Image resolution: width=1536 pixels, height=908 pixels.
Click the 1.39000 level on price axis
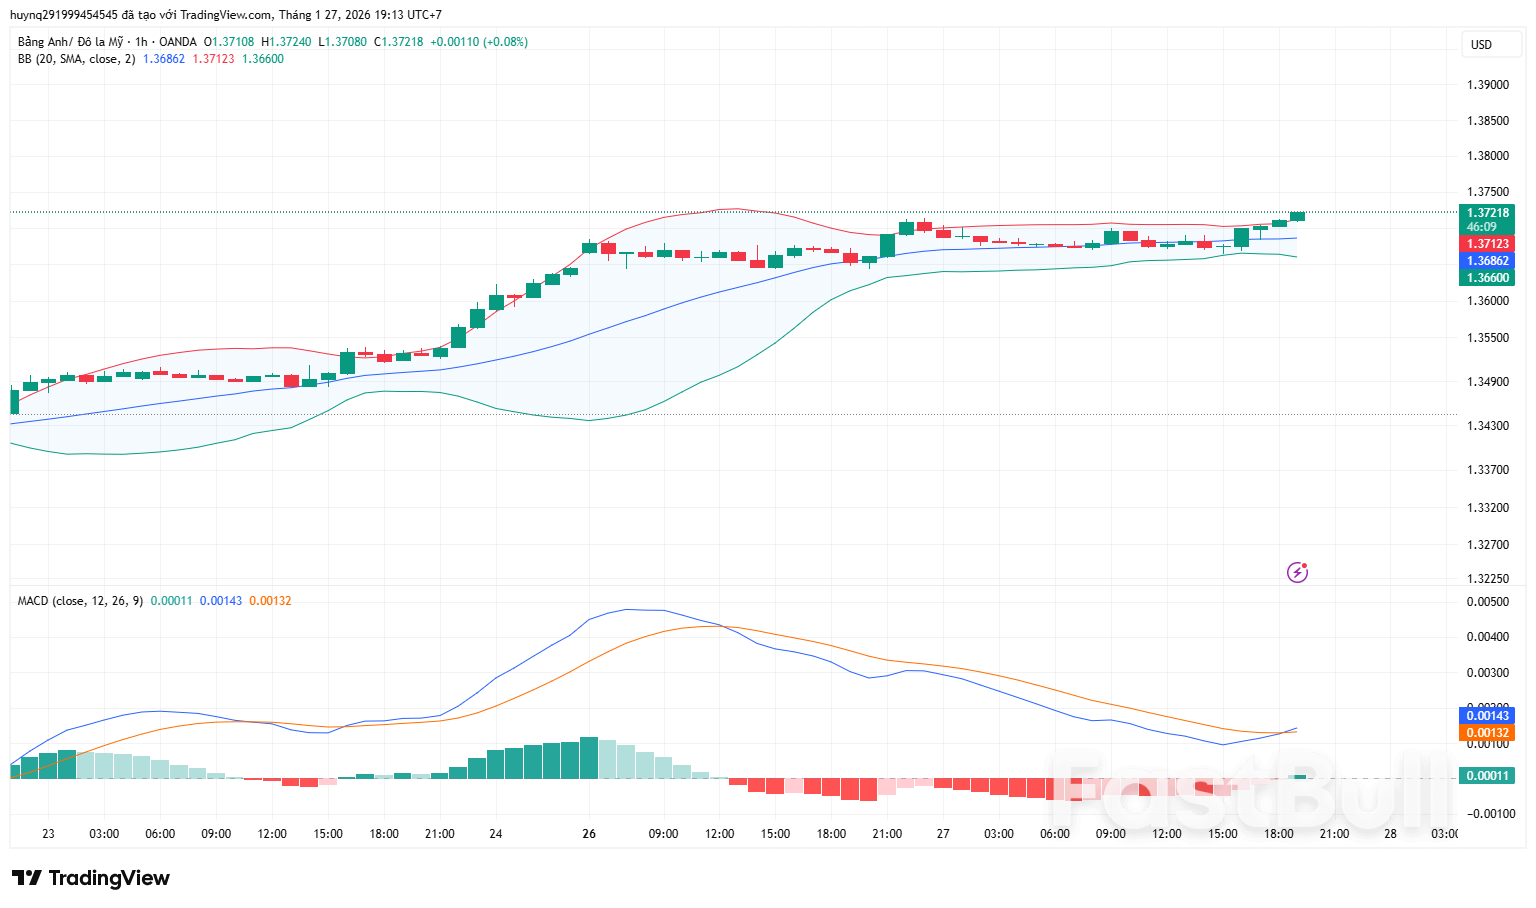point(1487,85)
